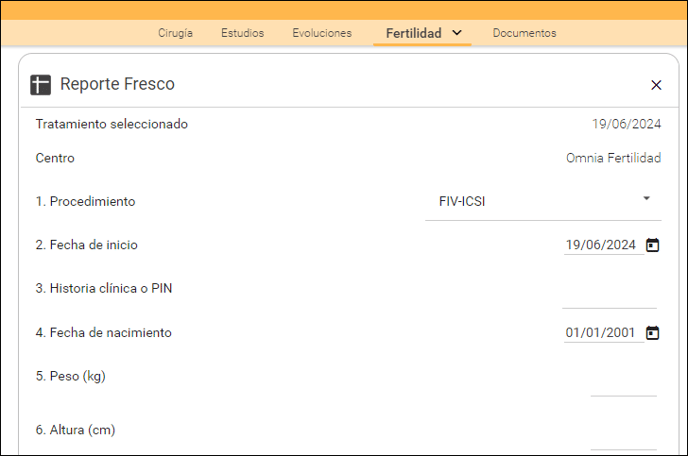Click the Peso (kg) input field
The height and width of the screenshot is (456, 688).
click(x=624, y=385)
